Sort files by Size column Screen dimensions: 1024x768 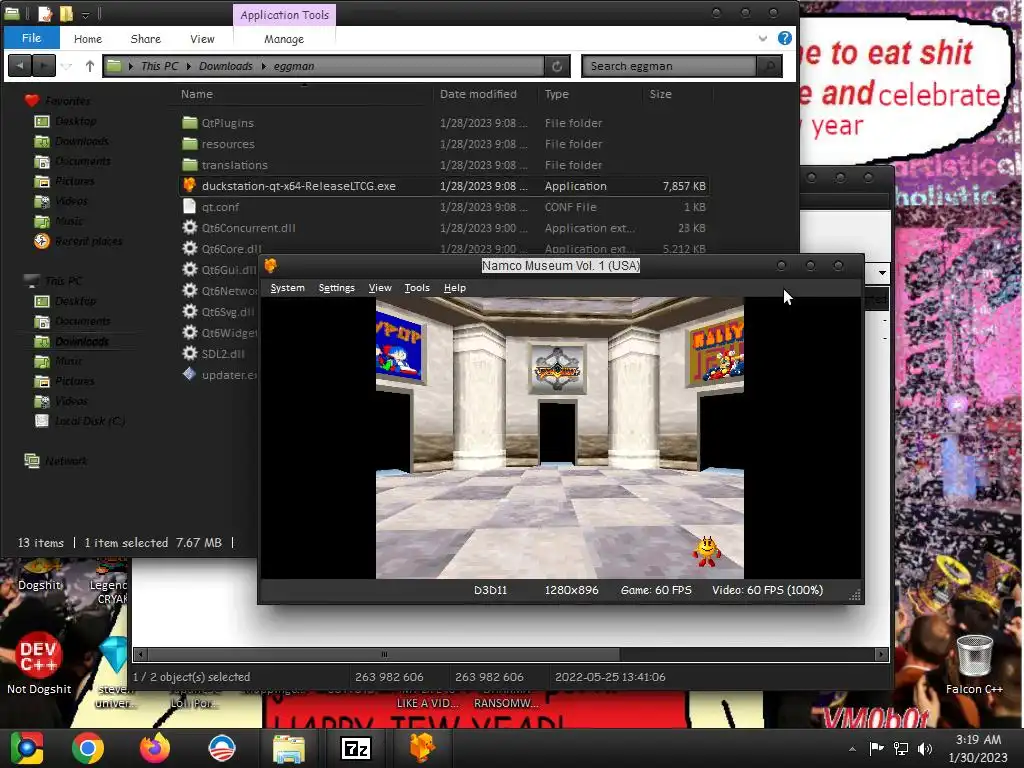coord(660,94)
